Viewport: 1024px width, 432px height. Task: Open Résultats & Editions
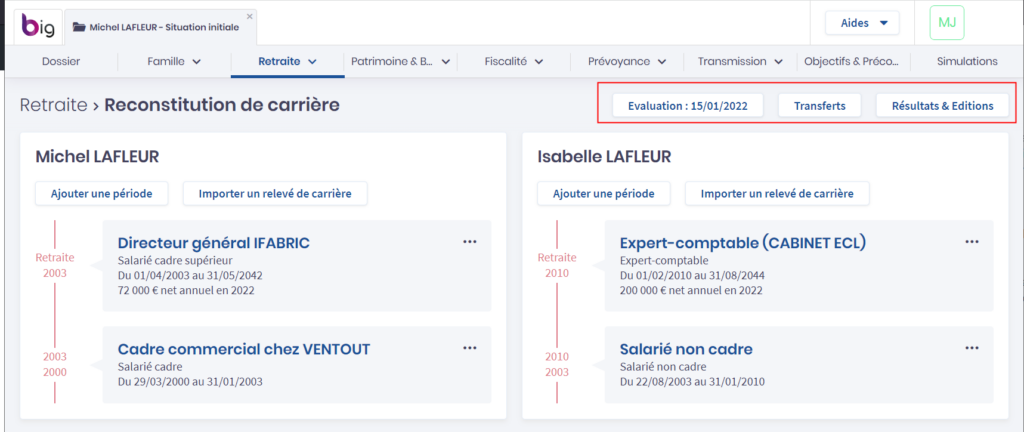pos(942,105)
